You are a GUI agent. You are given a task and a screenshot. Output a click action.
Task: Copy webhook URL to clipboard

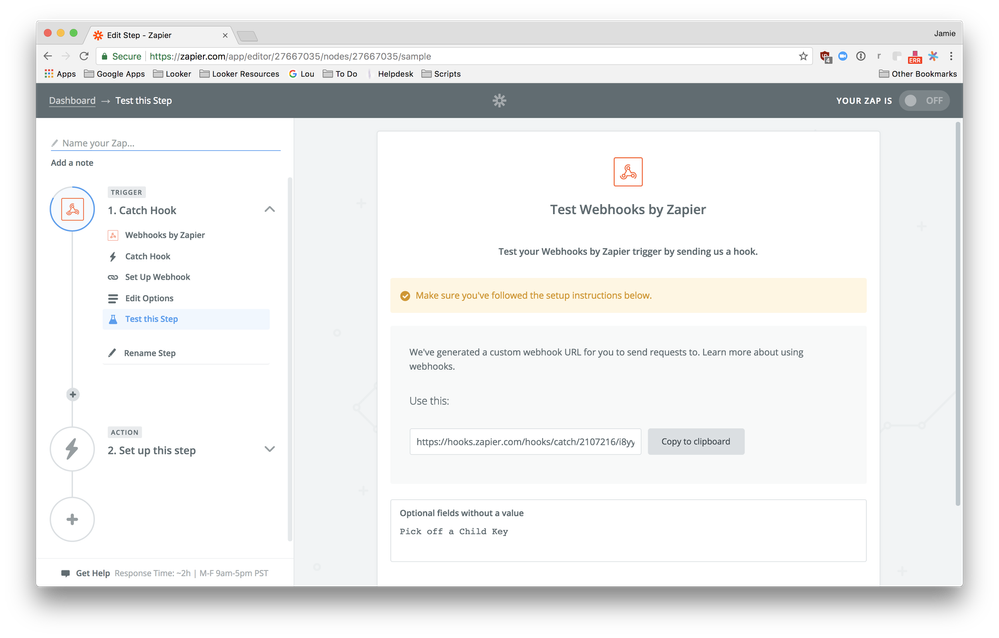[x=696, y=442]
